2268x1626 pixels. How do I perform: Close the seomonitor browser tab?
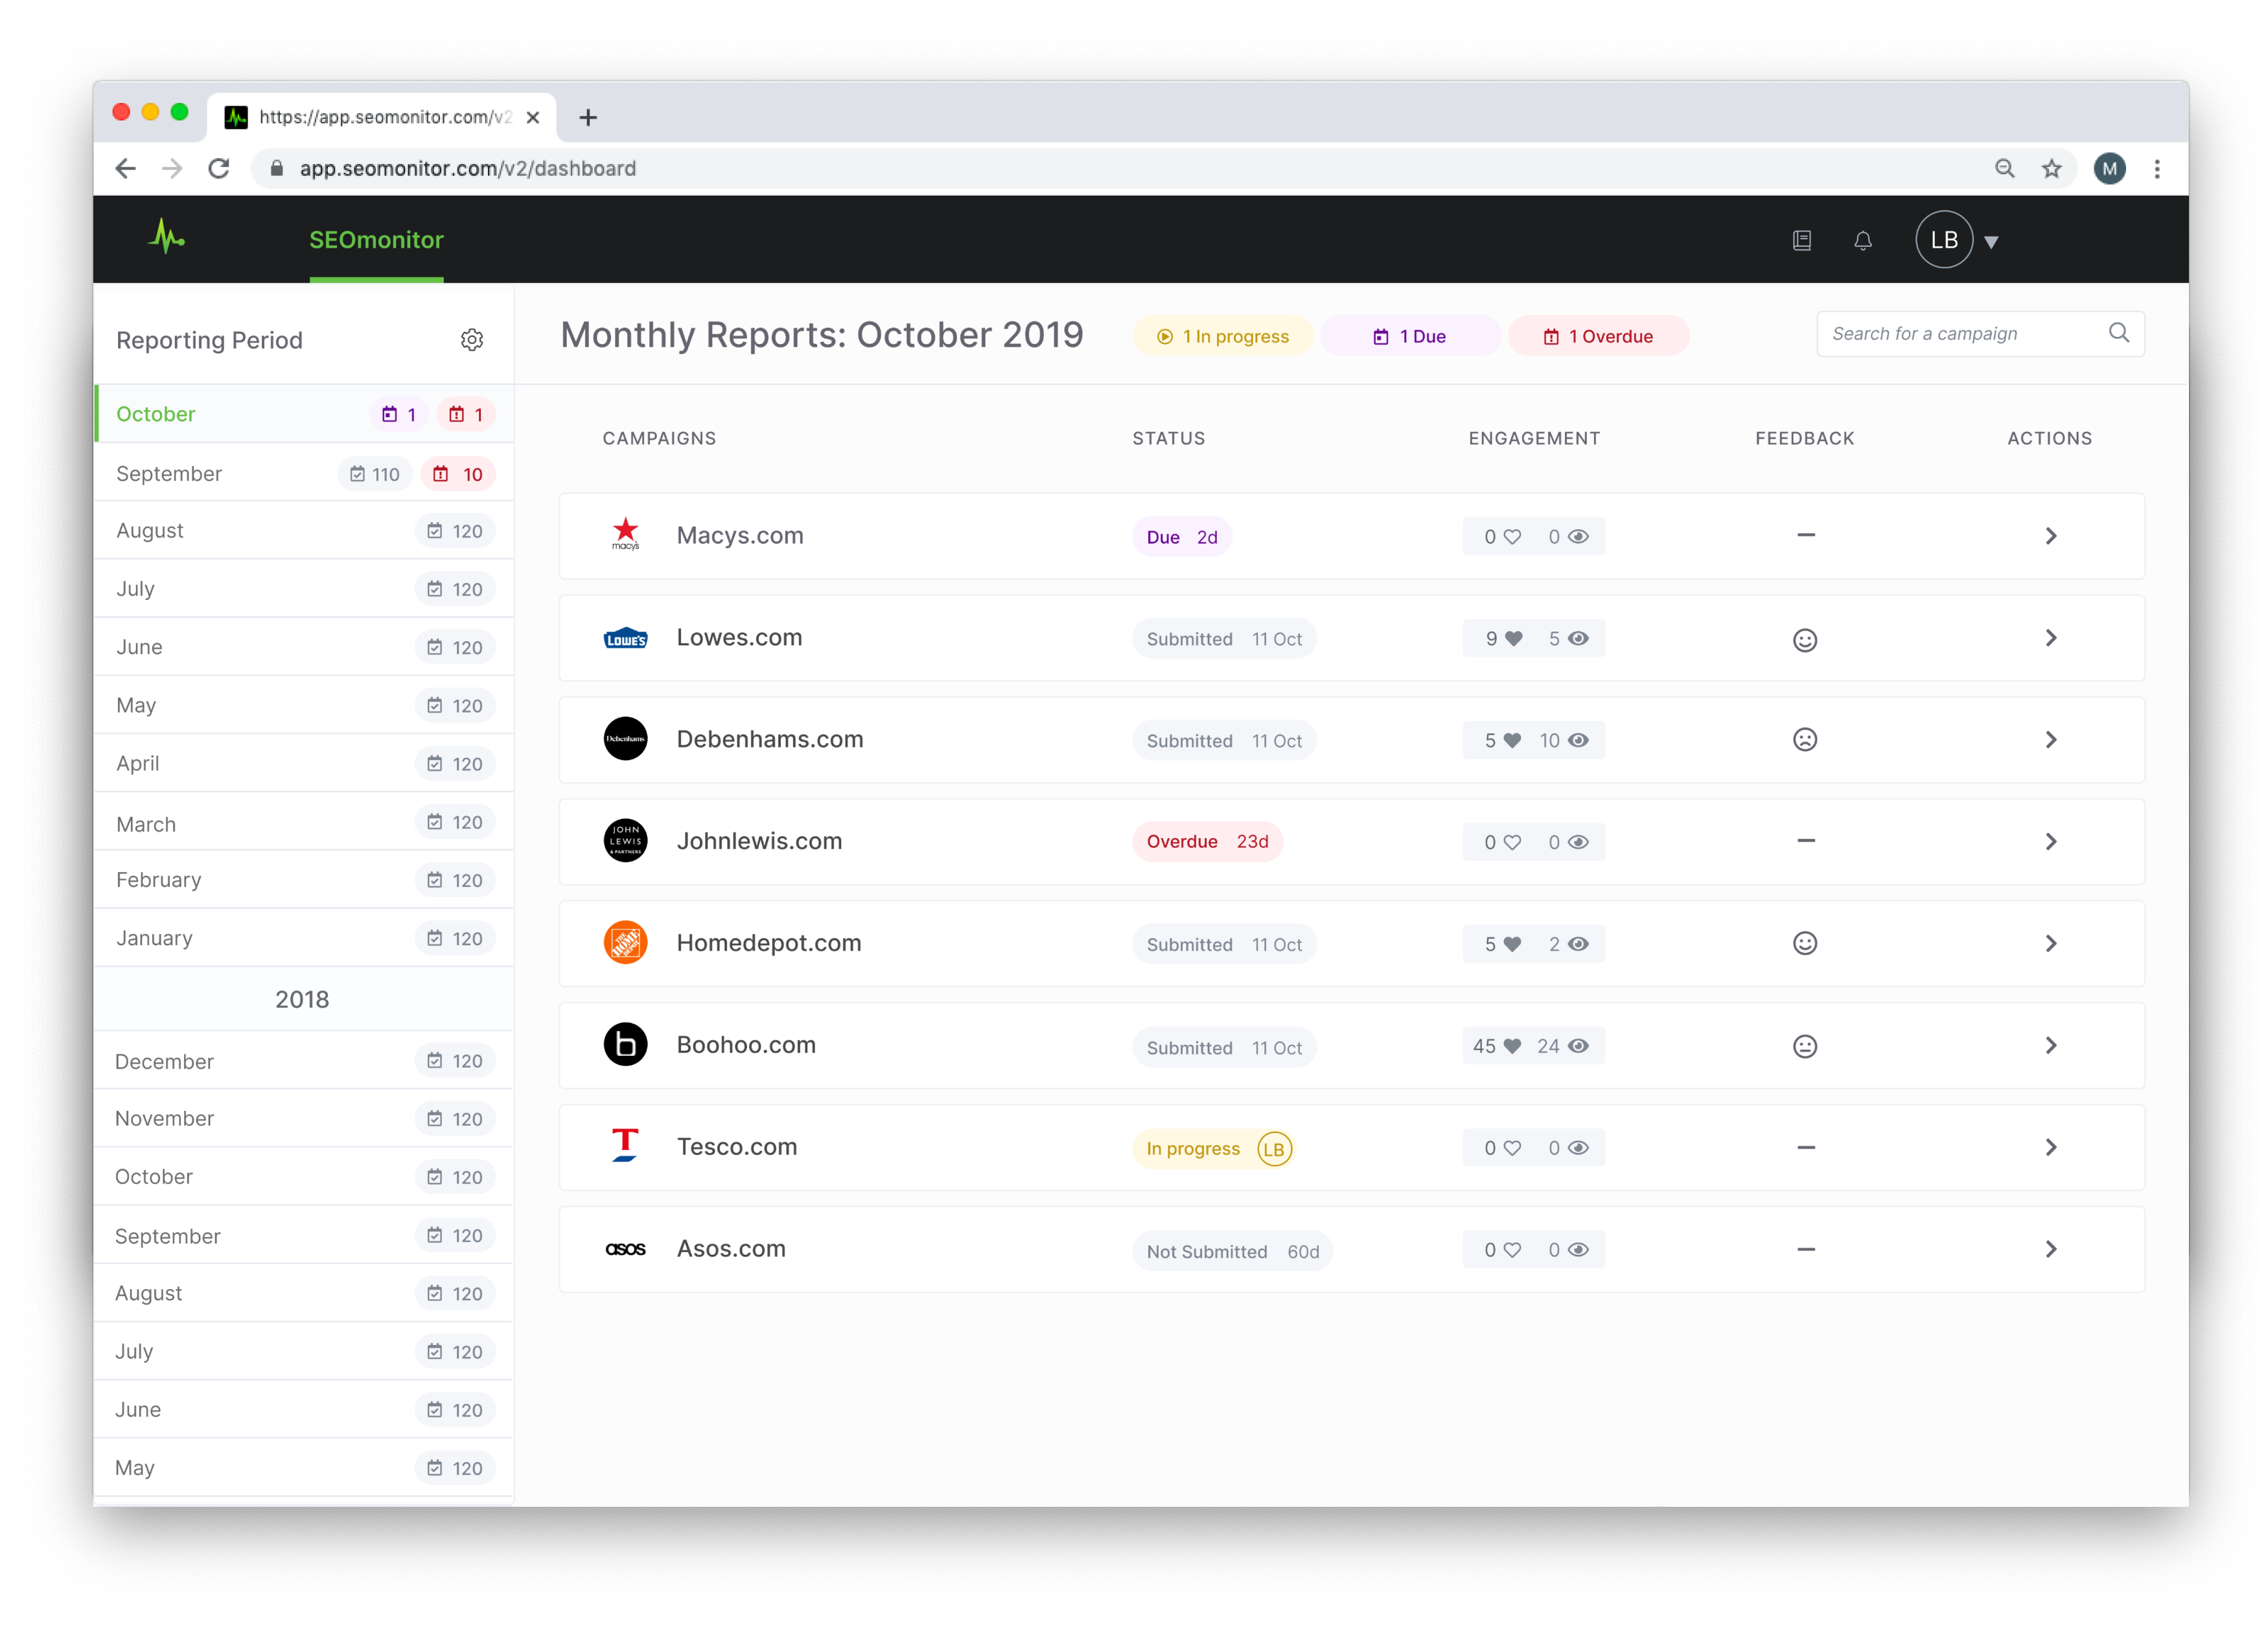coord(533,117)
